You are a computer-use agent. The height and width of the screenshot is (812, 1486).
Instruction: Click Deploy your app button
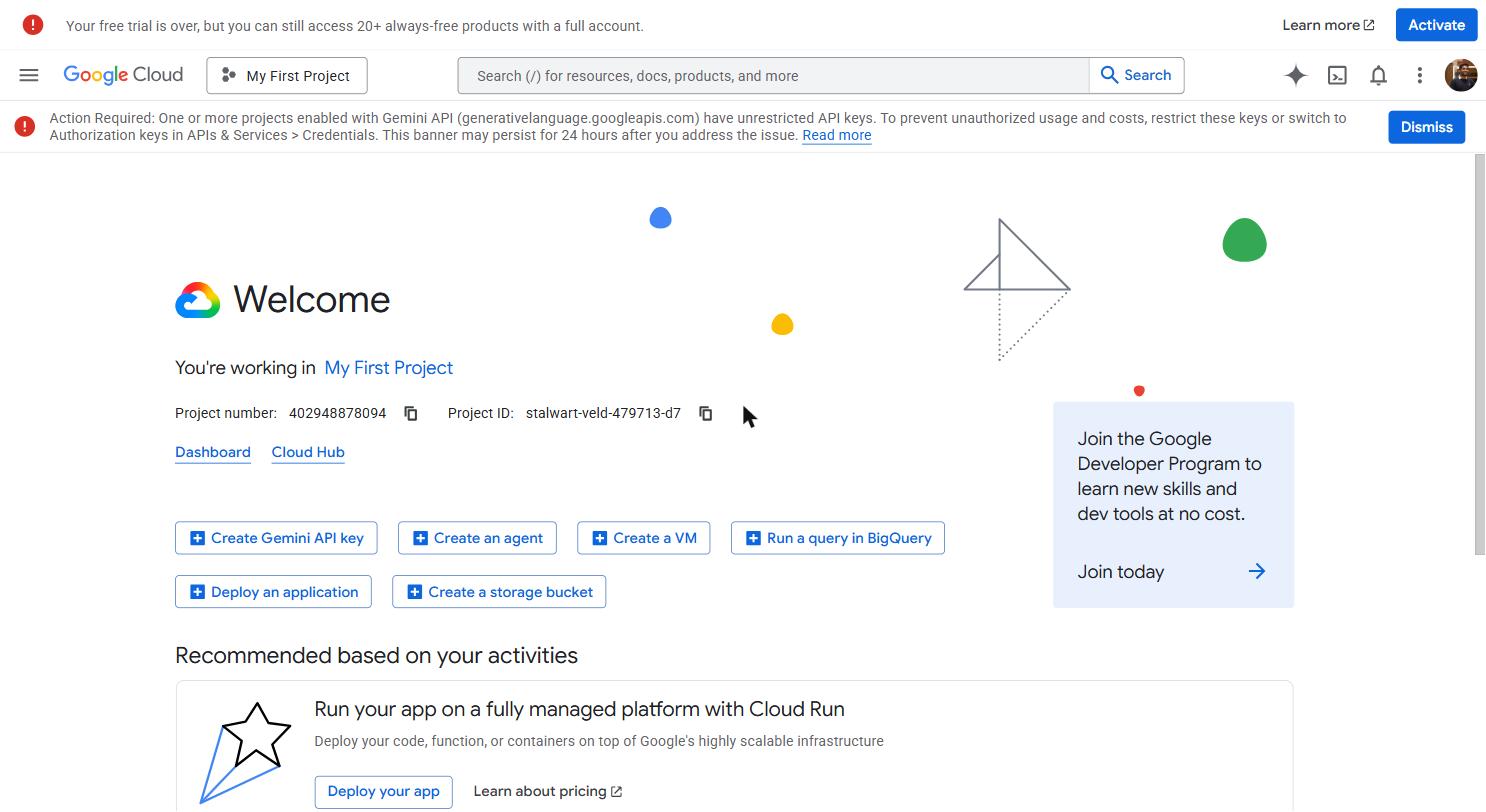pyautogui.click(x=383, y=791)
